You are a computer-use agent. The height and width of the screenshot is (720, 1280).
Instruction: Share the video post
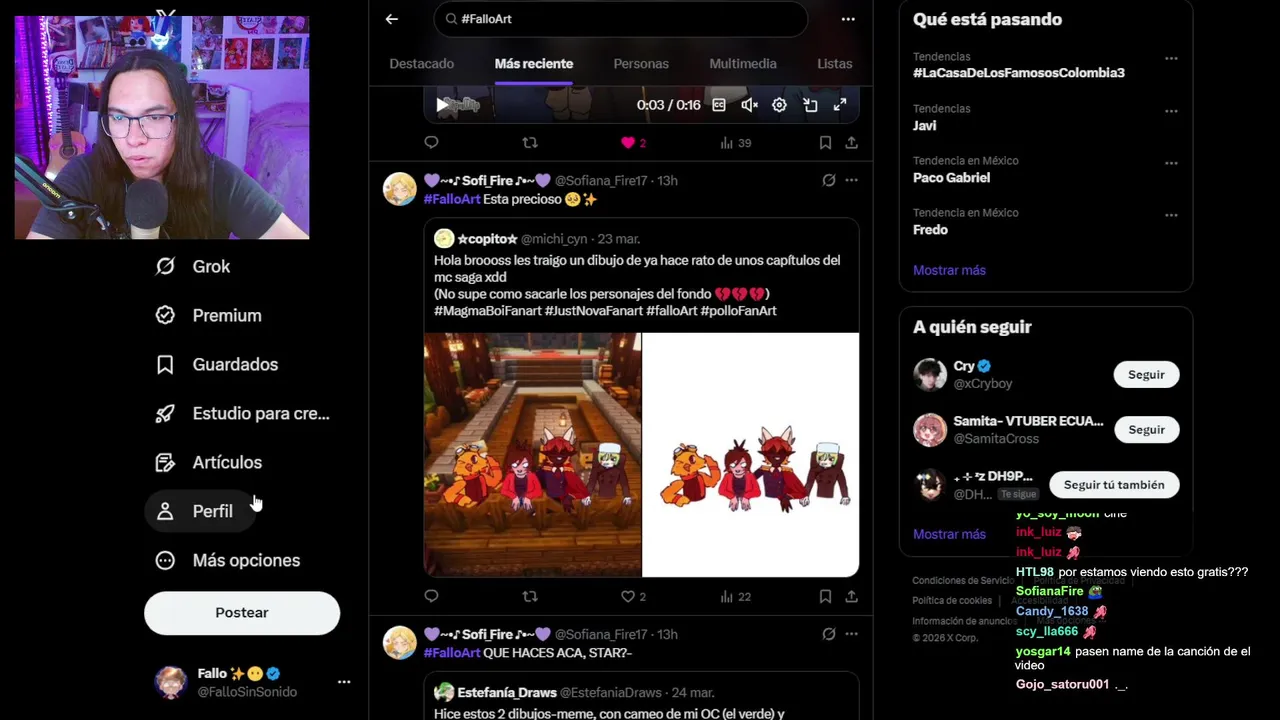pyautogui.click(x=851, y=143)
